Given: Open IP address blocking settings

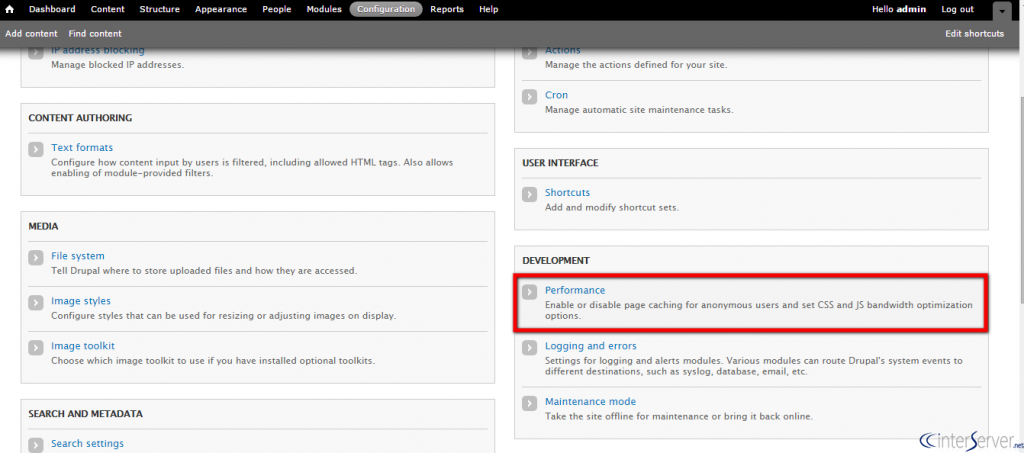Looking at the screenshot, I should (x=98, y=50).
